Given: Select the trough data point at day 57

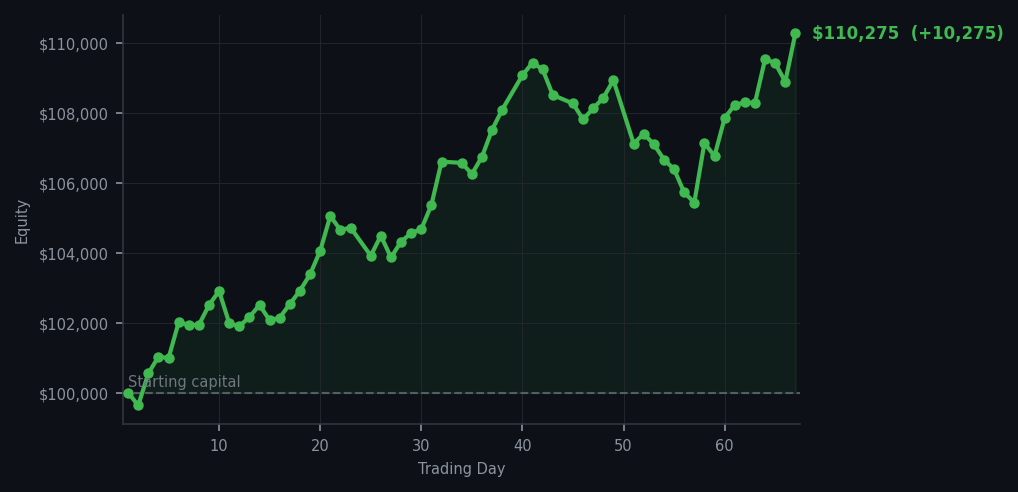Looking at the screenshot, I should (695, 203).
